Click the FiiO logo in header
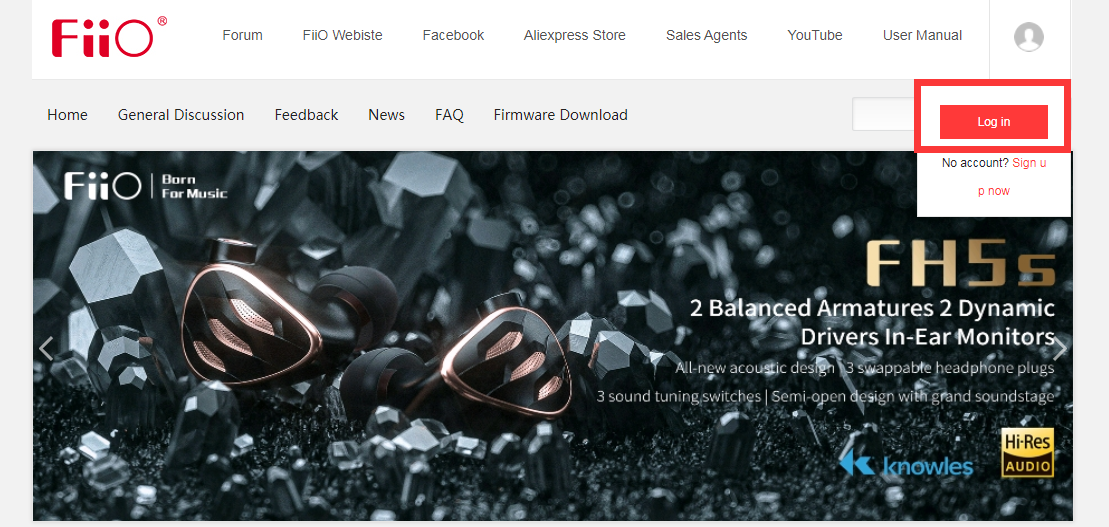Screen dimensions: 1109x527 tap(109, 37)
